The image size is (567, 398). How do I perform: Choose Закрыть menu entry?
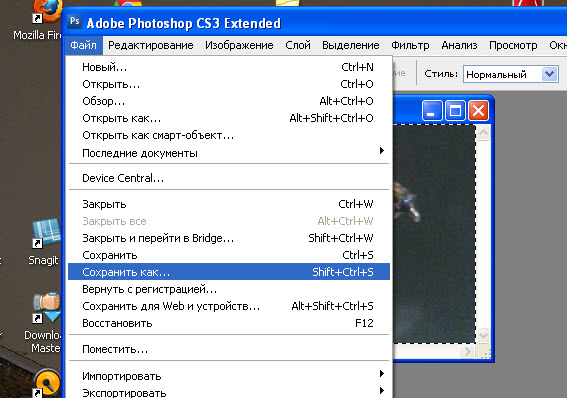[x=229, y=204]
